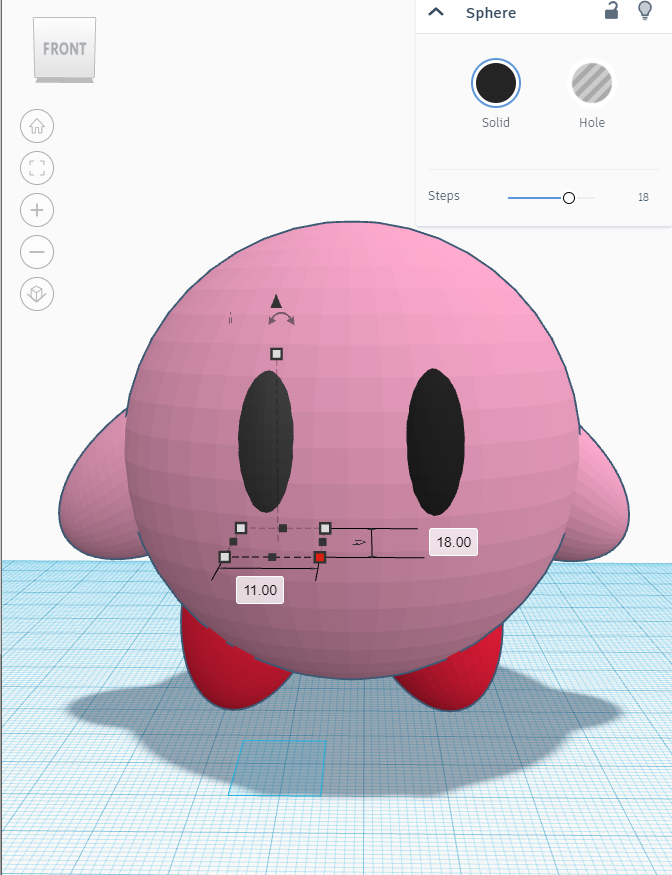Zoom in with the plus button
This screenshot has height=875, width=672.
(37, 210)
